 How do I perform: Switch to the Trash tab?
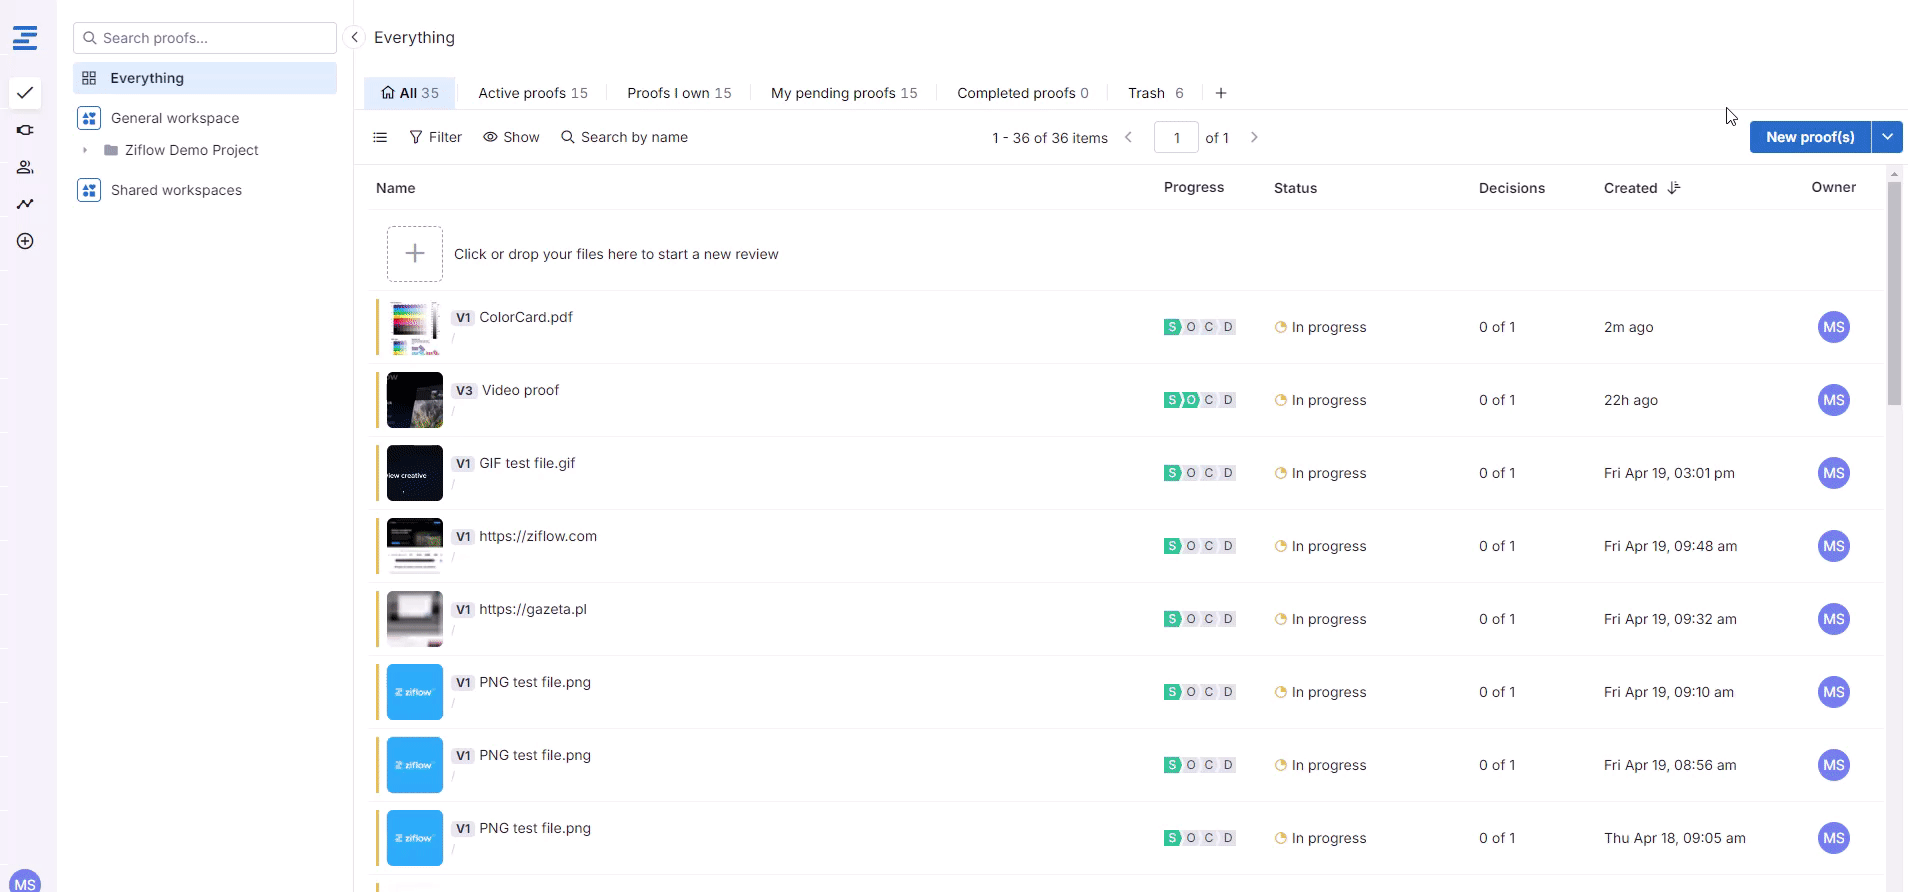point(1155,93)
